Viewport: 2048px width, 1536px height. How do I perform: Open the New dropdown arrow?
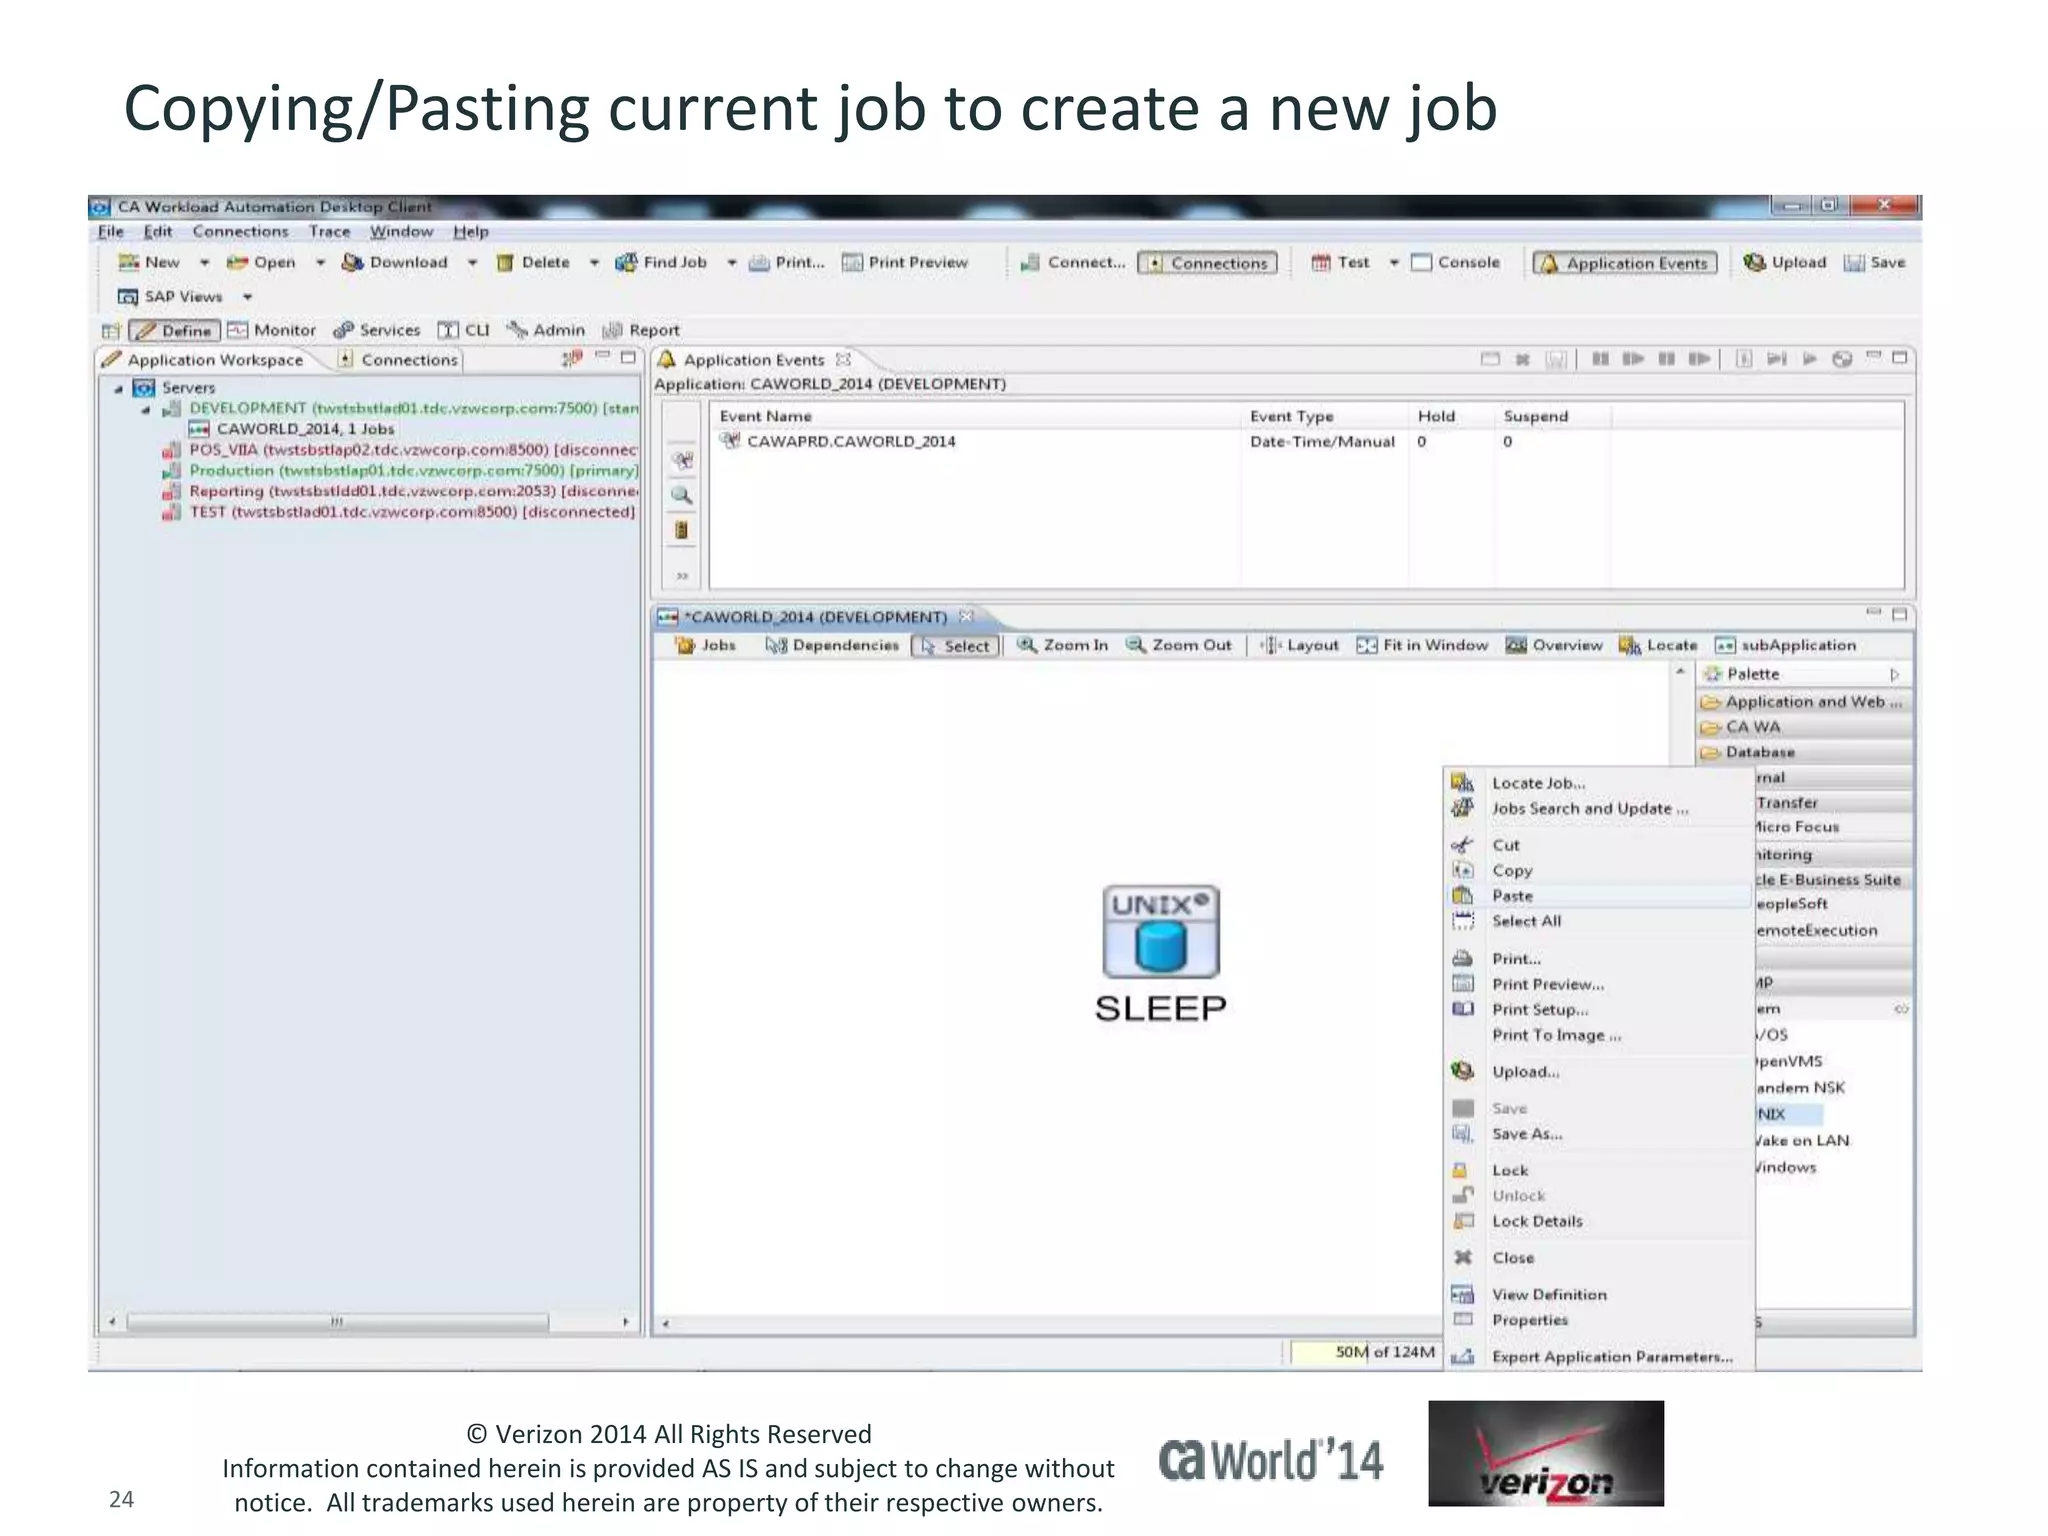(x=204, y=263)
